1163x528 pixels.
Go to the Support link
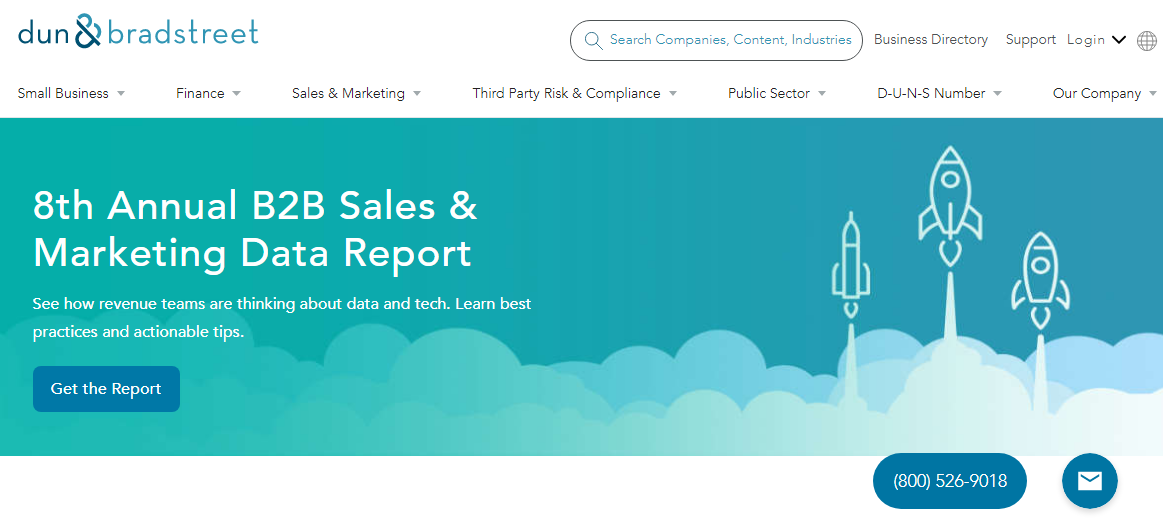pyautogui.click(x=1030, y=39)
